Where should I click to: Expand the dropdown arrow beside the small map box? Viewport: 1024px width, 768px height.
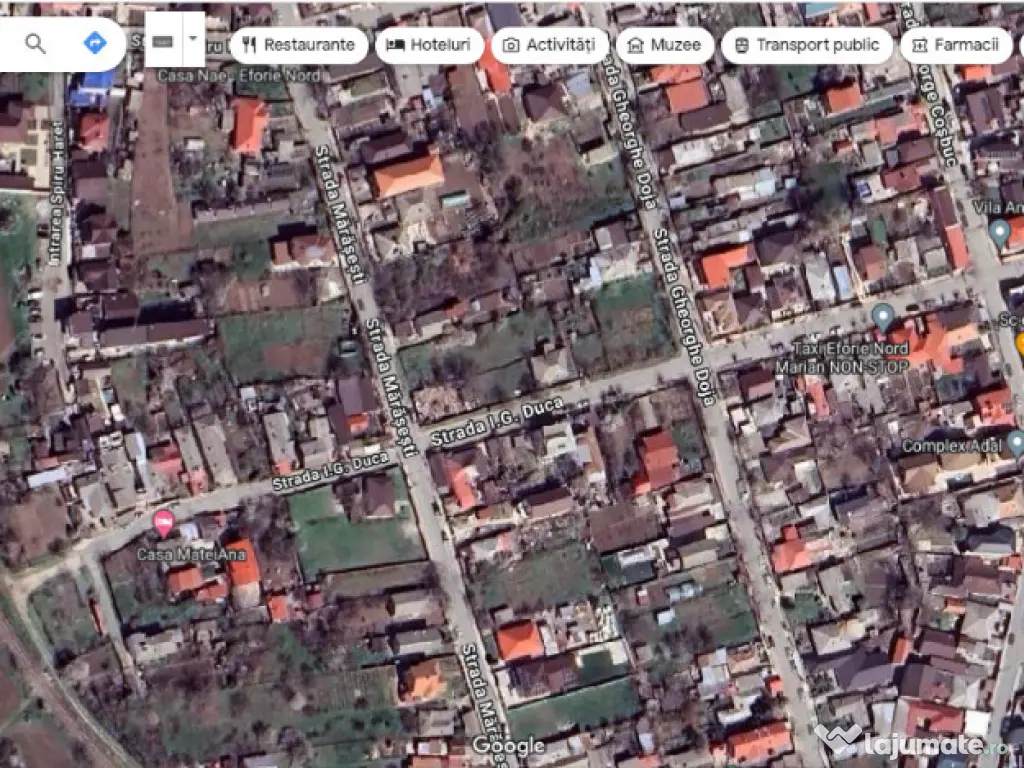click(x=191, y=40)
